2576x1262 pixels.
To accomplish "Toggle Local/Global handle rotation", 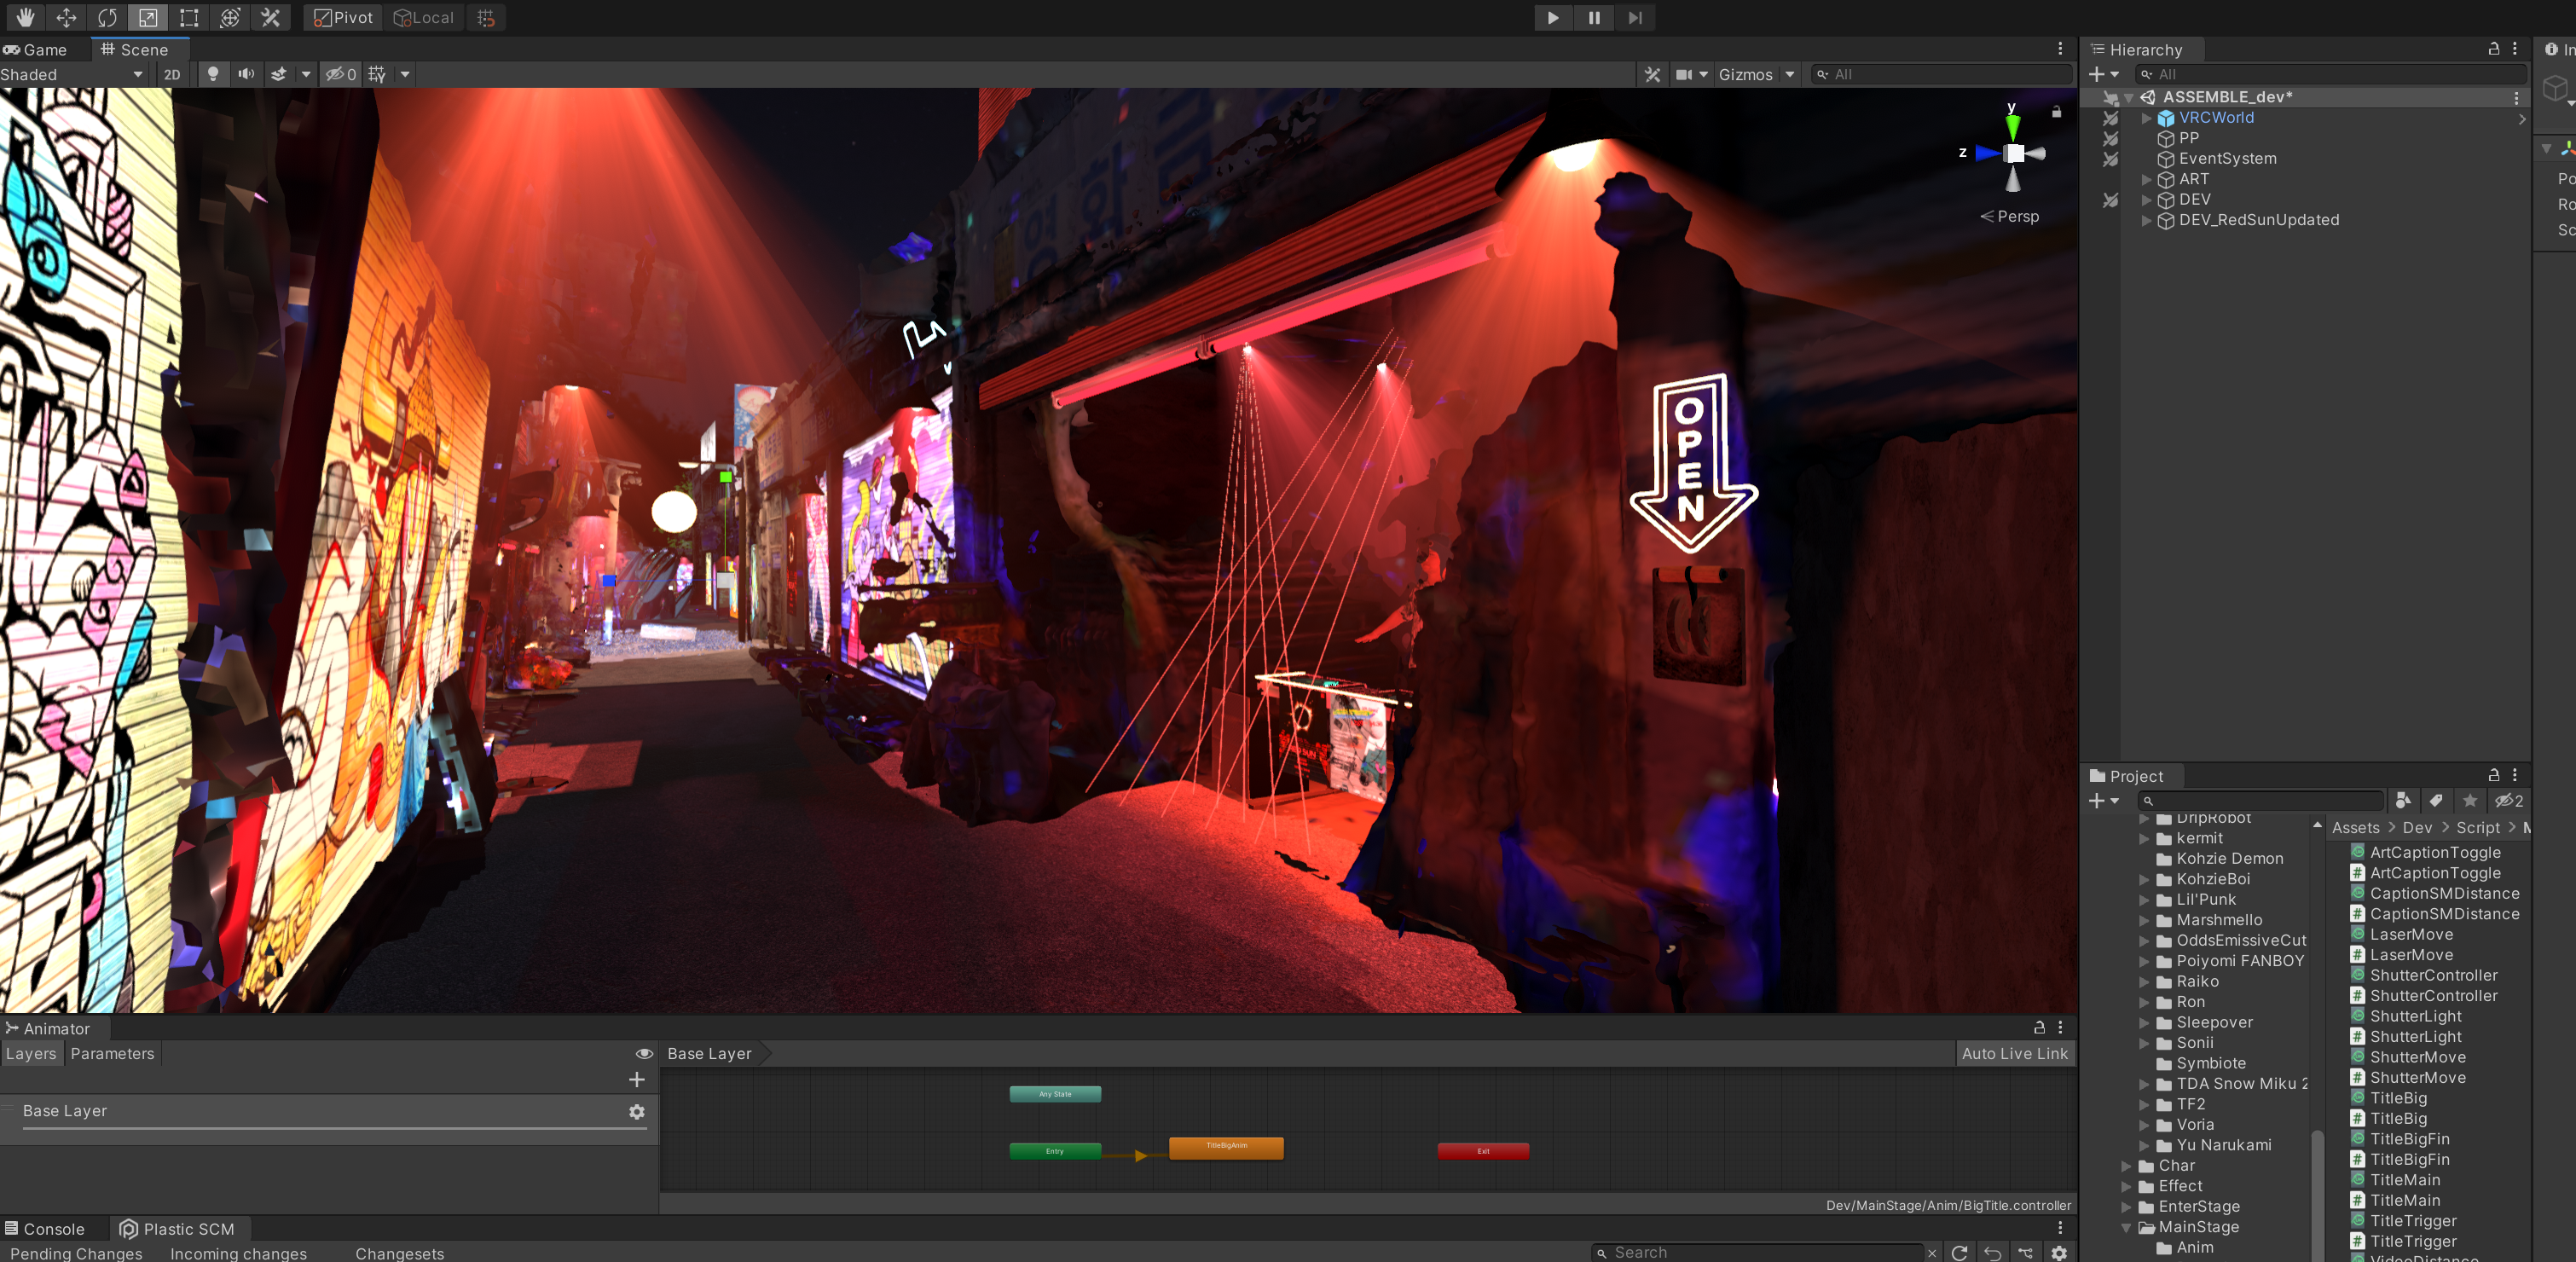I will 424,17.
